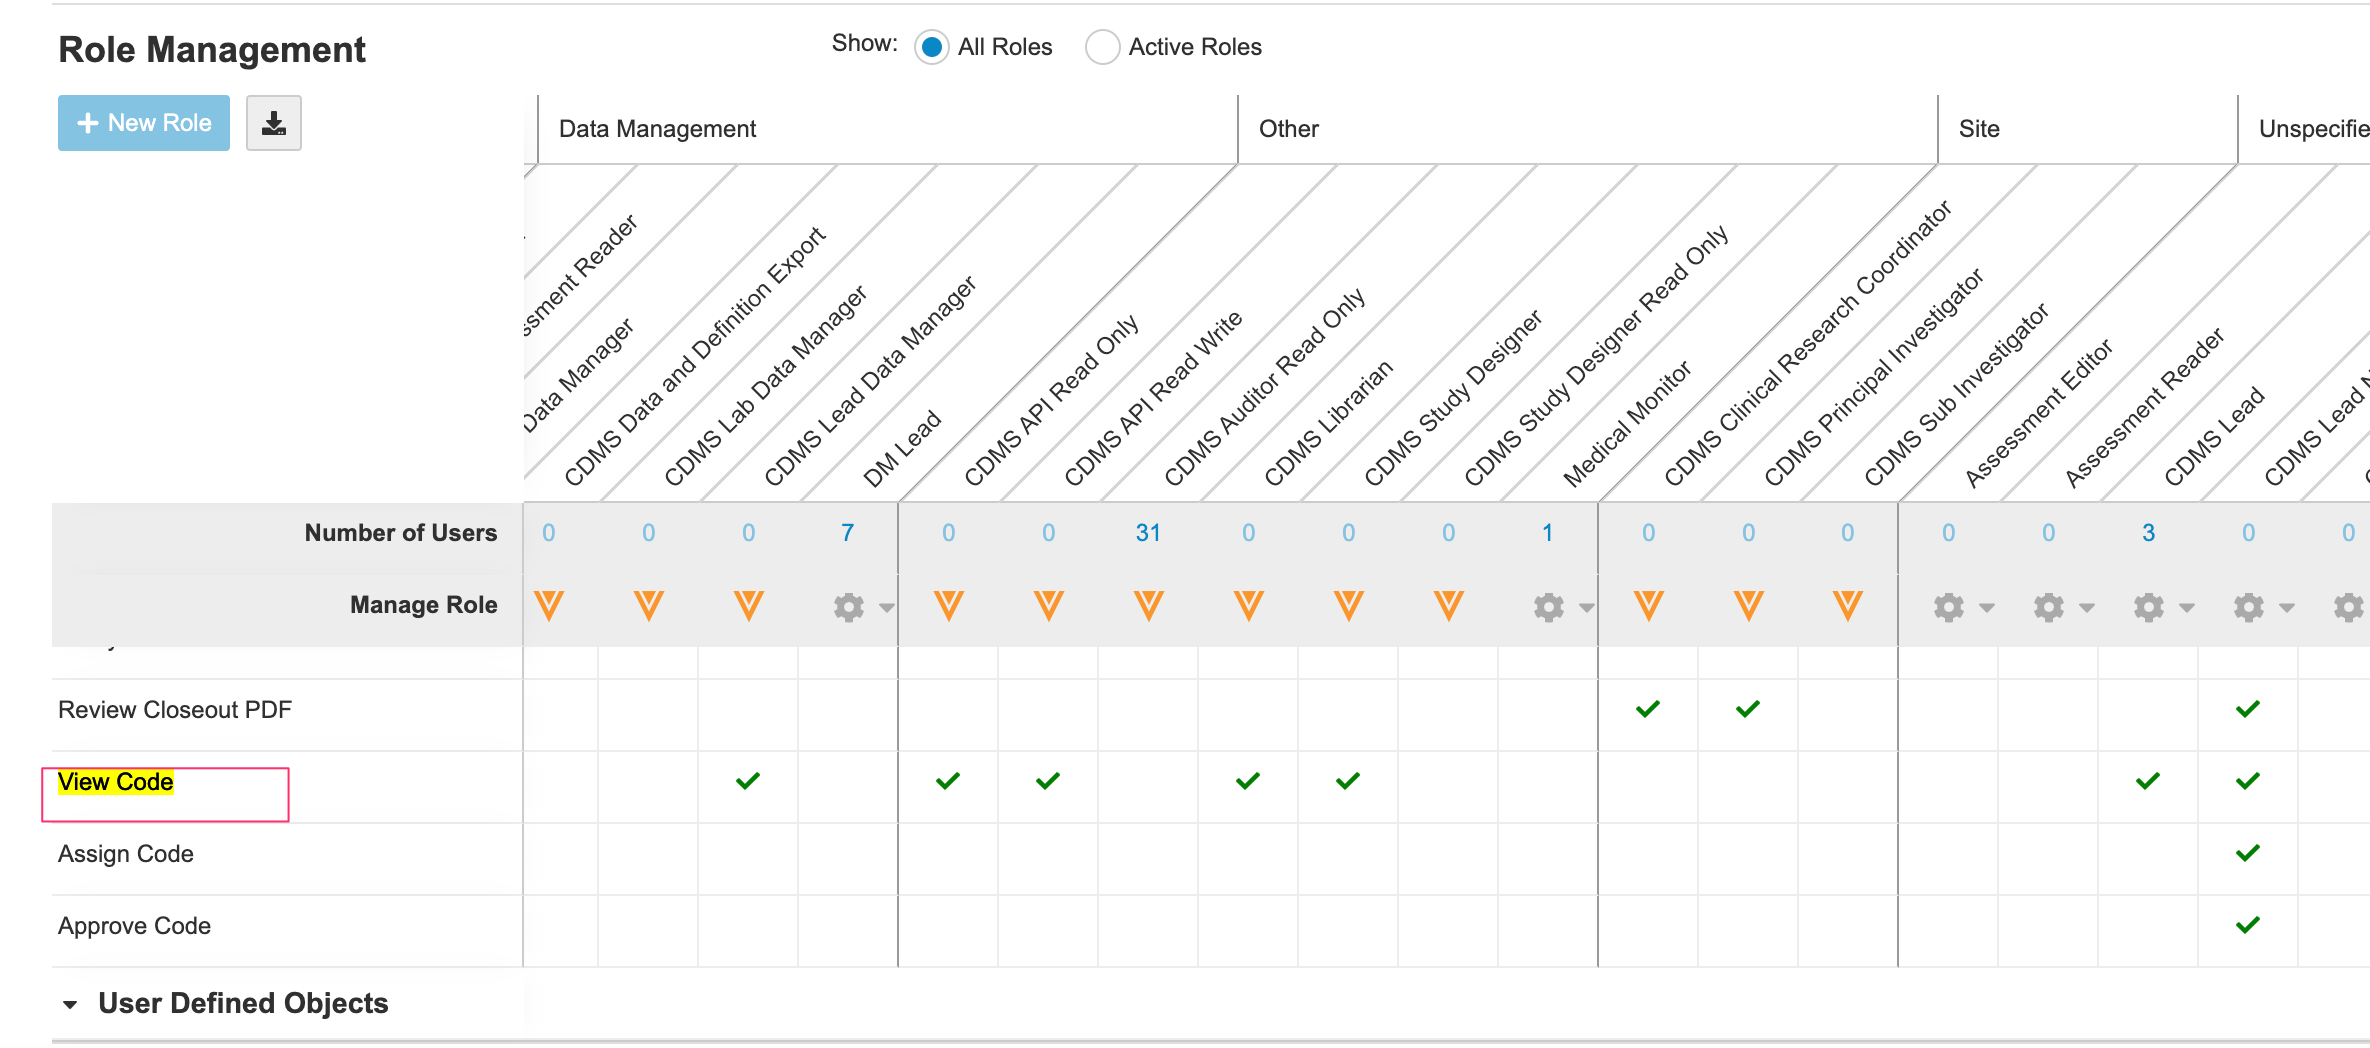Open gear menu for Assessment Editor role

[1949, 607]
